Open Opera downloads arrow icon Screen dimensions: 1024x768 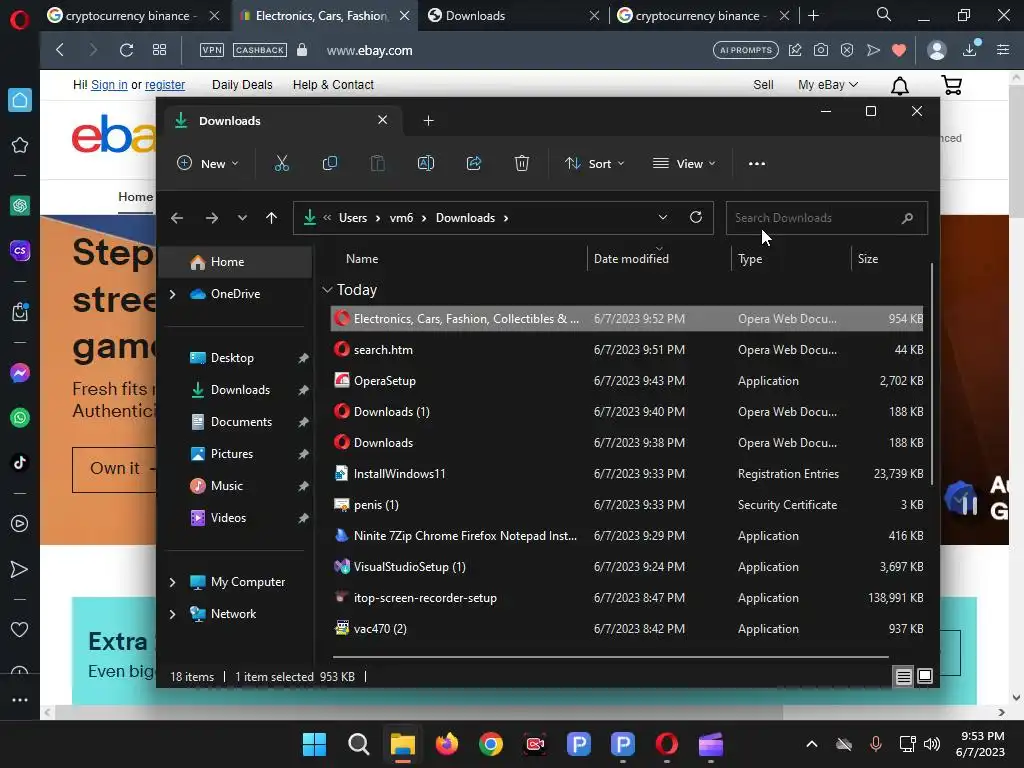(x=970, y=50)
